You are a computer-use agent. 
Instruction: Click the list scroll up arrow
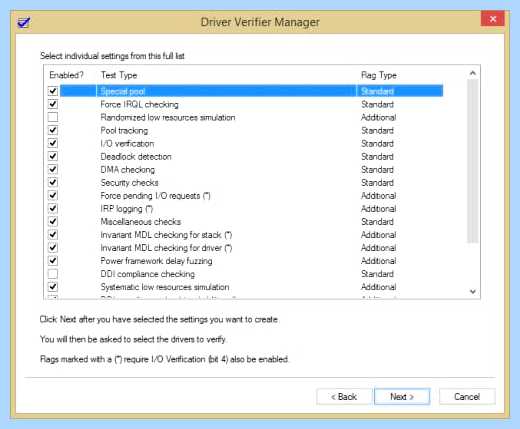473,73
